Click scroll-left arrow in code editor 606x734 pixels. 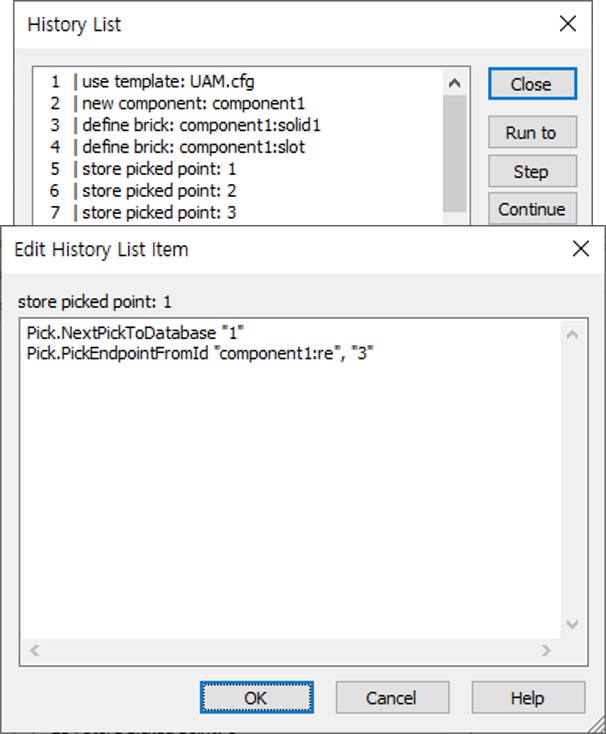(x=35, y=650)
